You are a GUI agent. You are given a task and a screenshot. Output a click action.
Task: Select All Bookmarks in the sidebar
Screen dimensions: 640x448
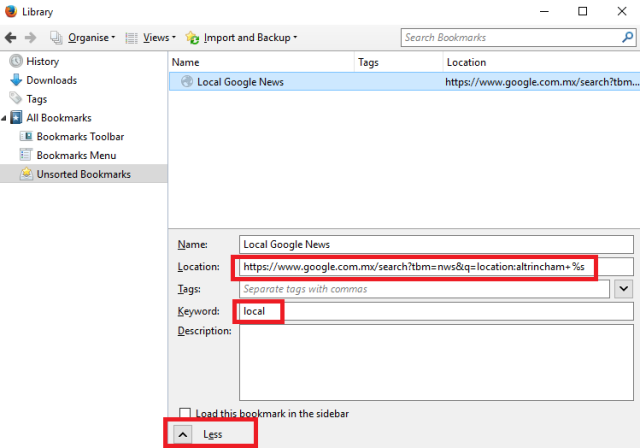coord(59,118)
